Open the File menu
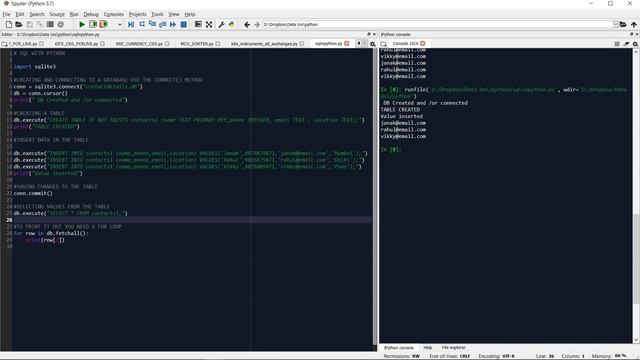Image resolution: width=640 pixels, height=360 pixels. (6, 14)
